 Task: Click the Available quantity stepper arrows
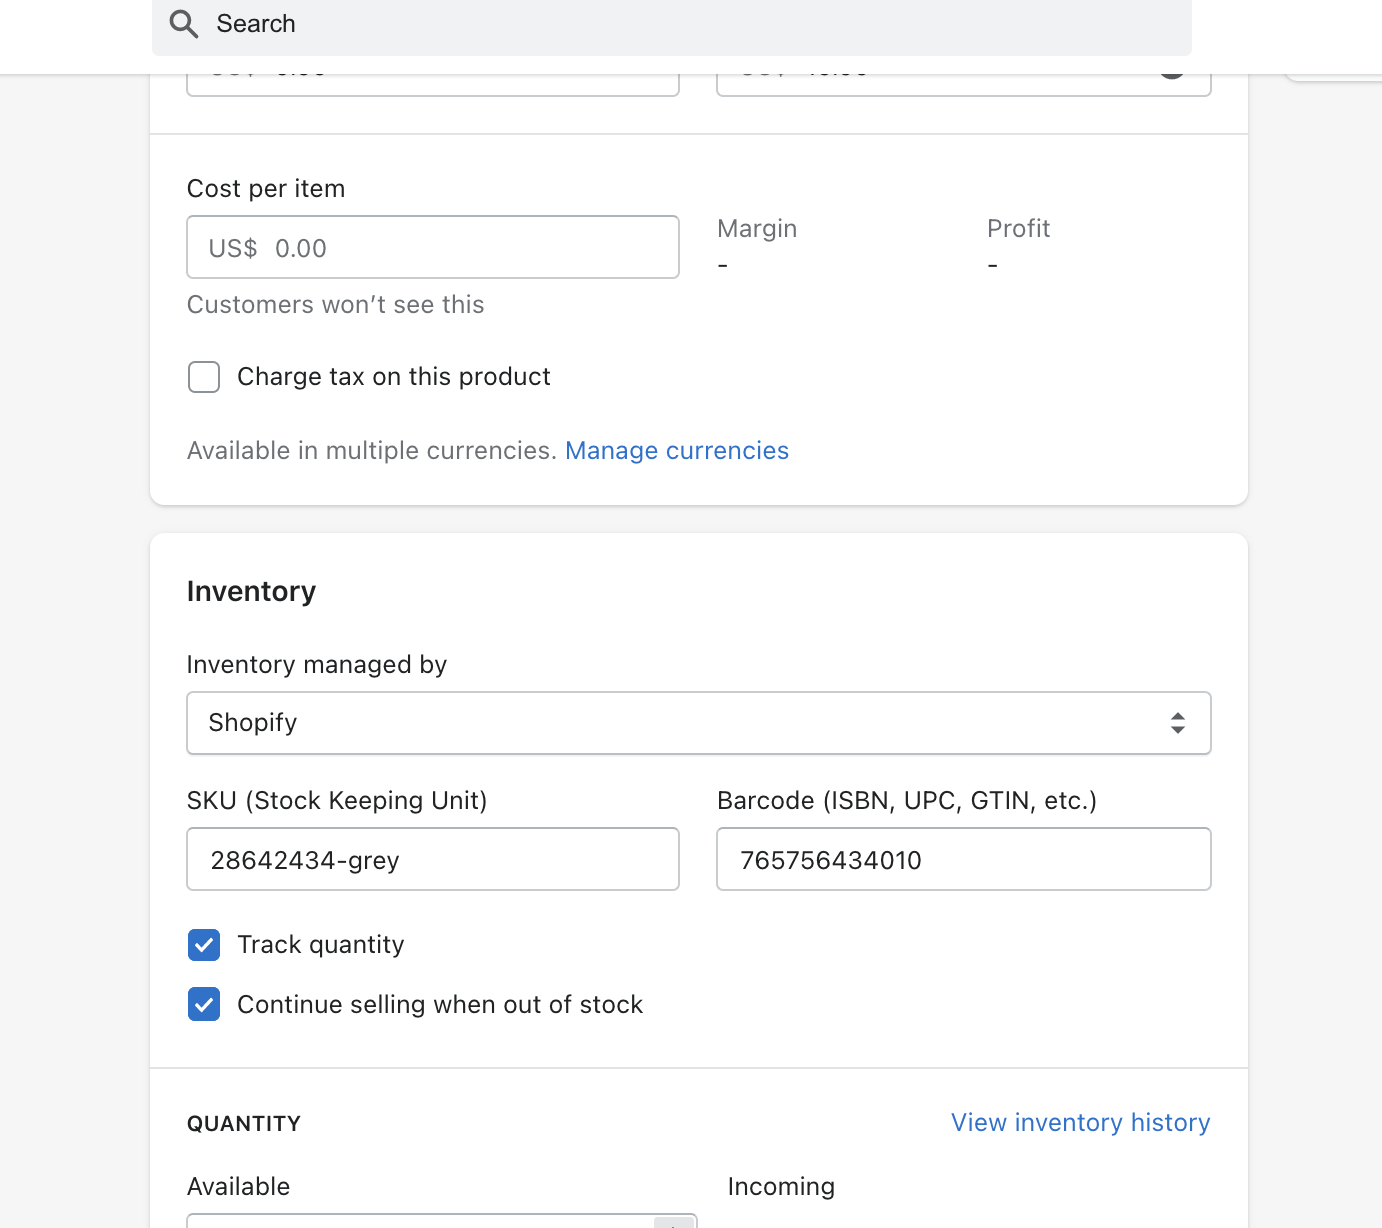tap(675, 1222)
